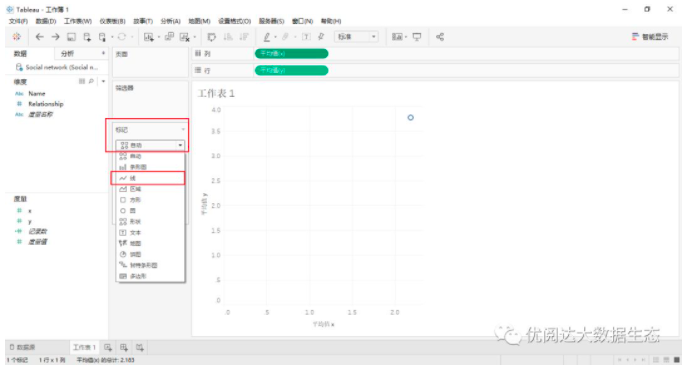Click the Tableau start page logo icon

click(x=17, y=37)
